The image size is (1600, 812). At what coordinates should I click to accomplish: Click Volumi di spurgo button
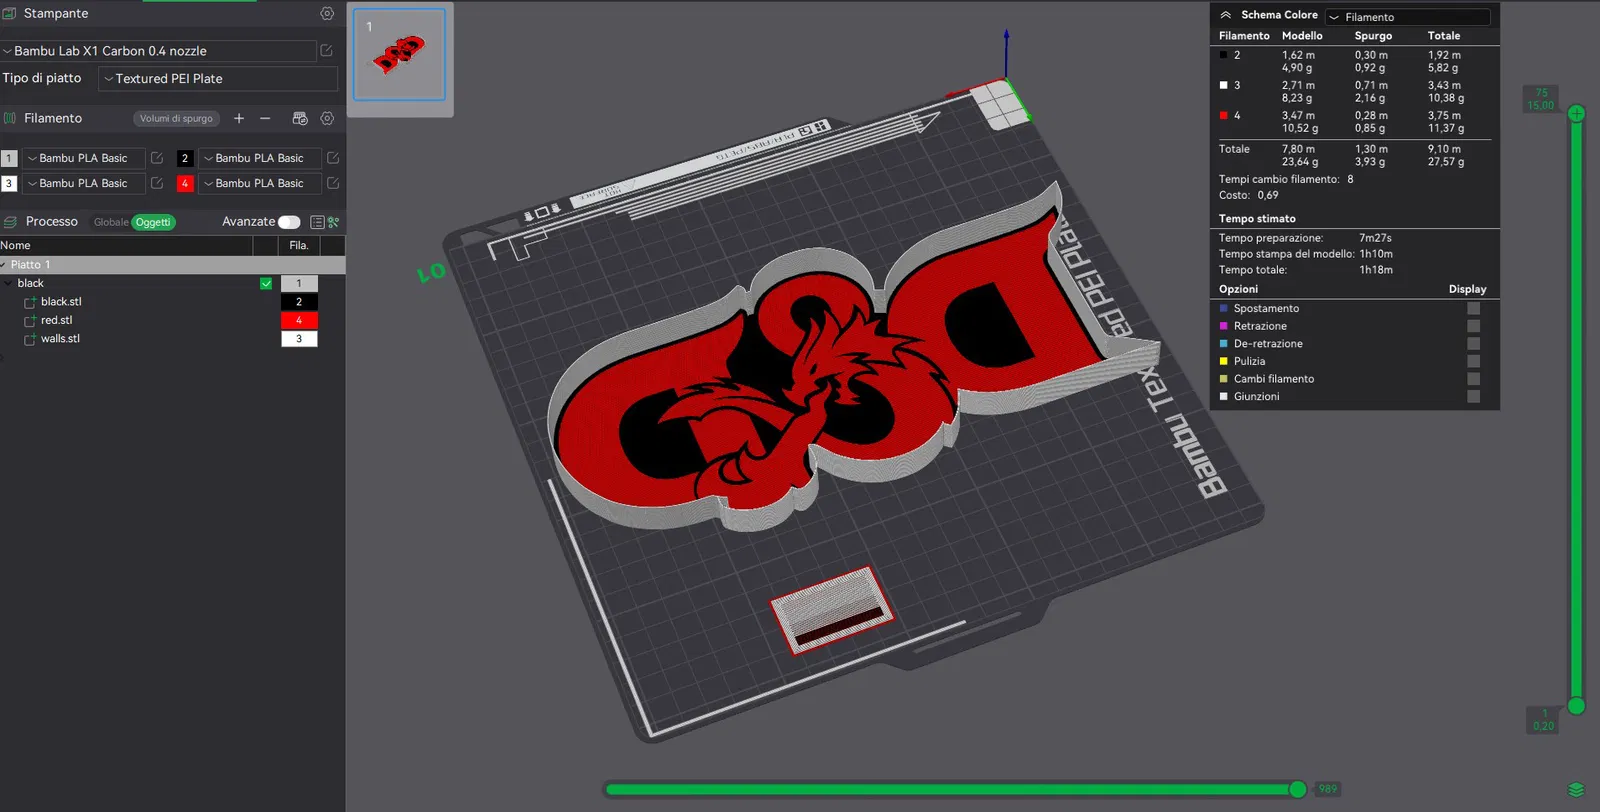176,118
